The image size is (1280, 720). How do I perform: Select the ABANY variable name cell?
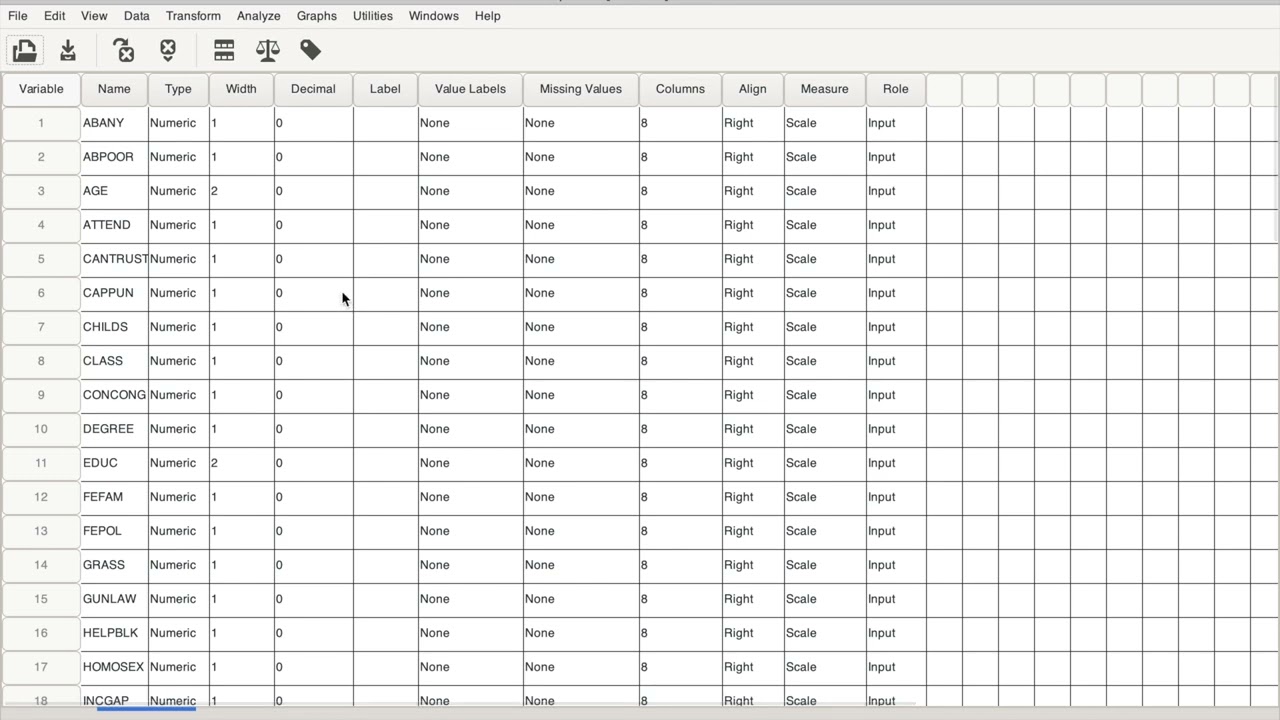tap(114, 123)
